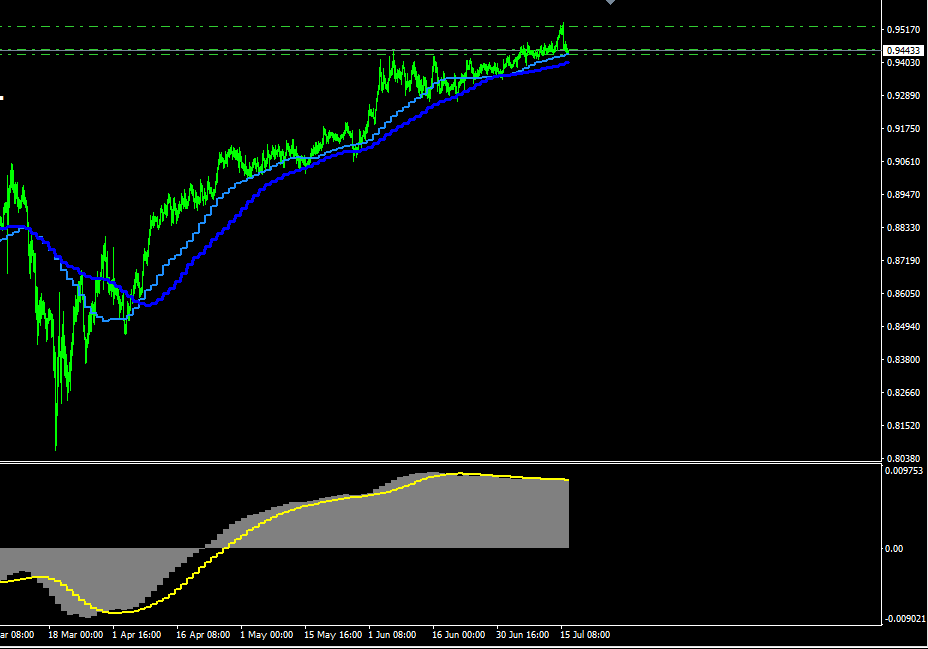Screen dimensions: 928x649
Task: Select the 0.88330 value on price axis
Action: coord(903,228)
